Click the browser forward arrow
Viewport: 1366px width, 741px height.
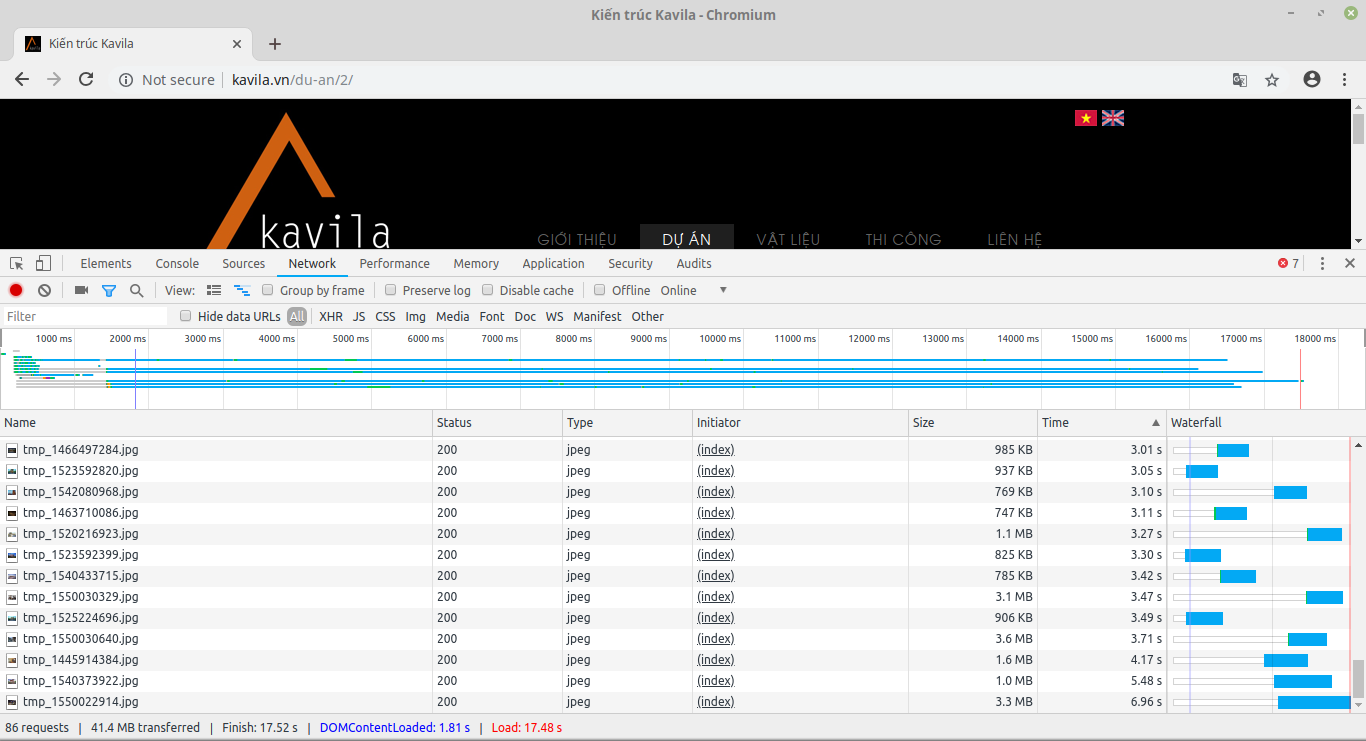pos(54,80)
